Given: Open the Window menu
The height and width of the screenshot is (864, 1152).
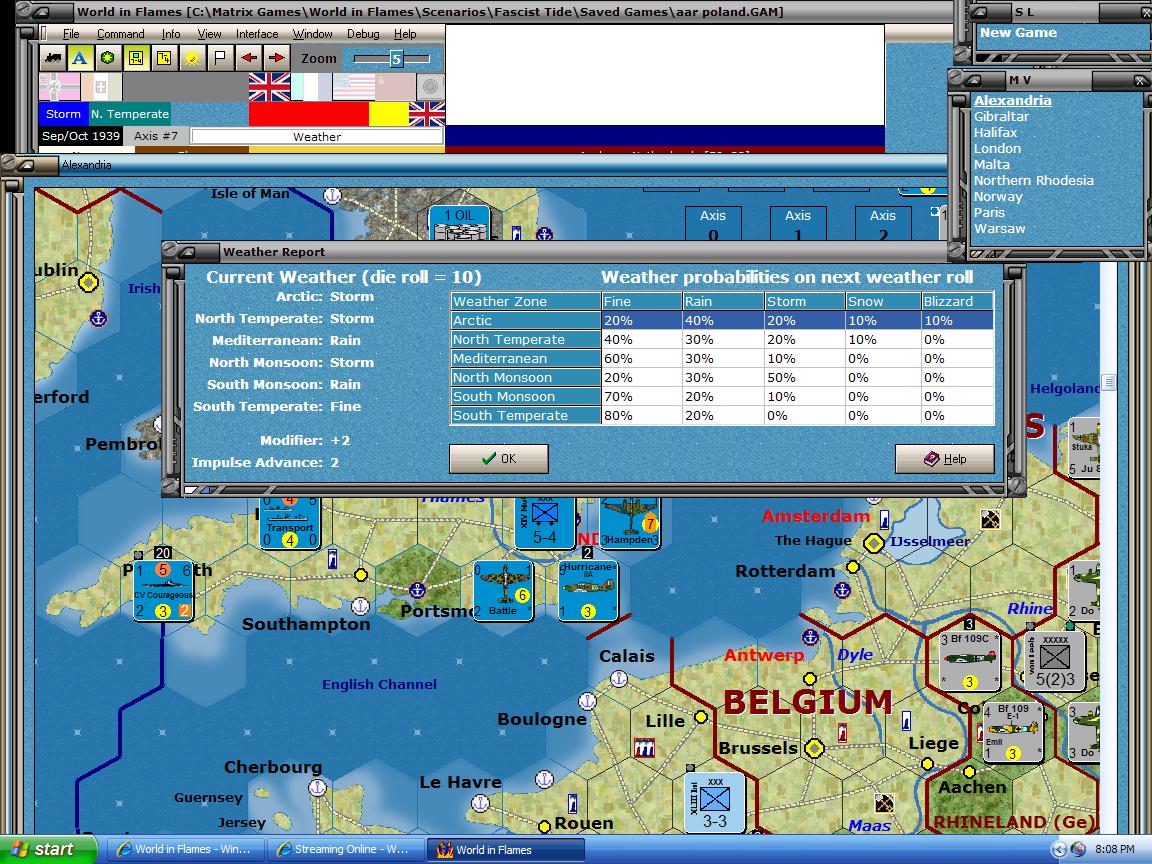Looking at the screenshot, I should click(x=312, y=34).
